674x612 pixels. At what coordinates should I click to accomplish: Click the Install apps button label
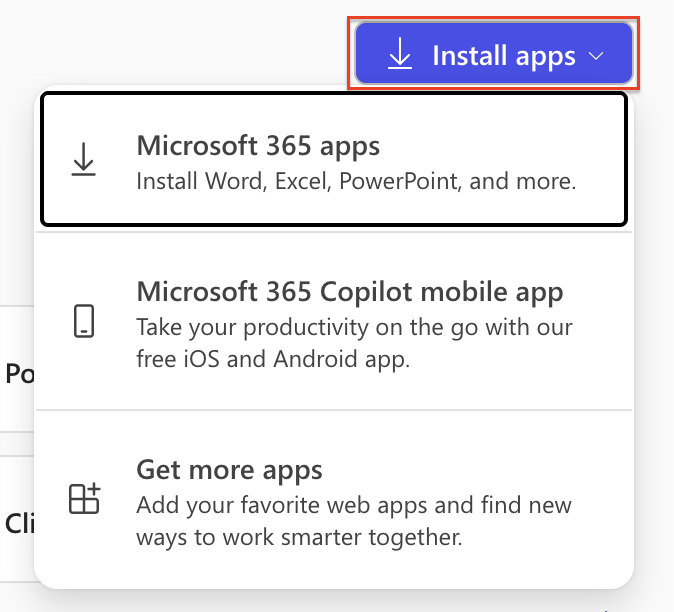click(503, 55)
